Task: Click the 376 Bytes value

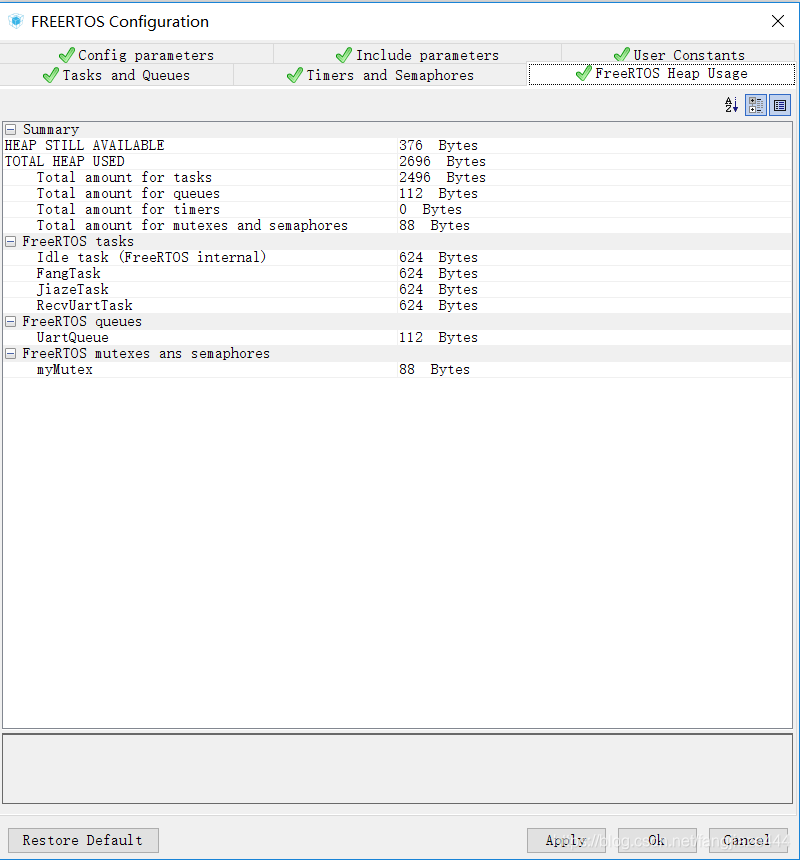Action: coord(438,145)
